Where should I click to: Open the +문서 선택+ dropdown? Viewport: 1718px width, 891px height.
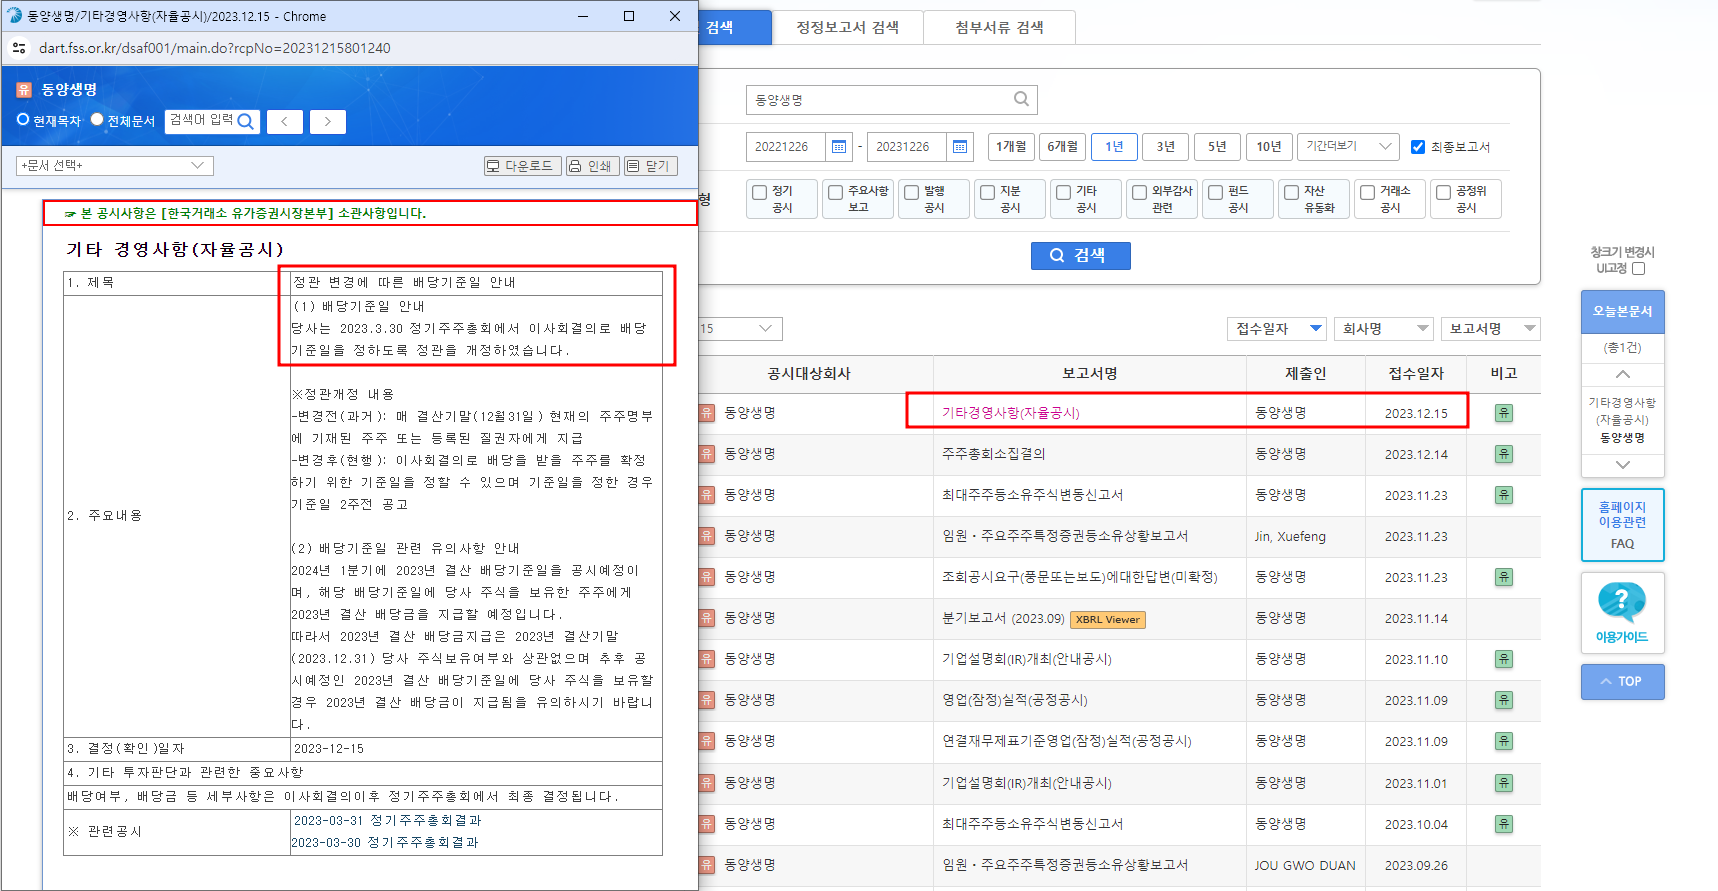pos(115,165)
